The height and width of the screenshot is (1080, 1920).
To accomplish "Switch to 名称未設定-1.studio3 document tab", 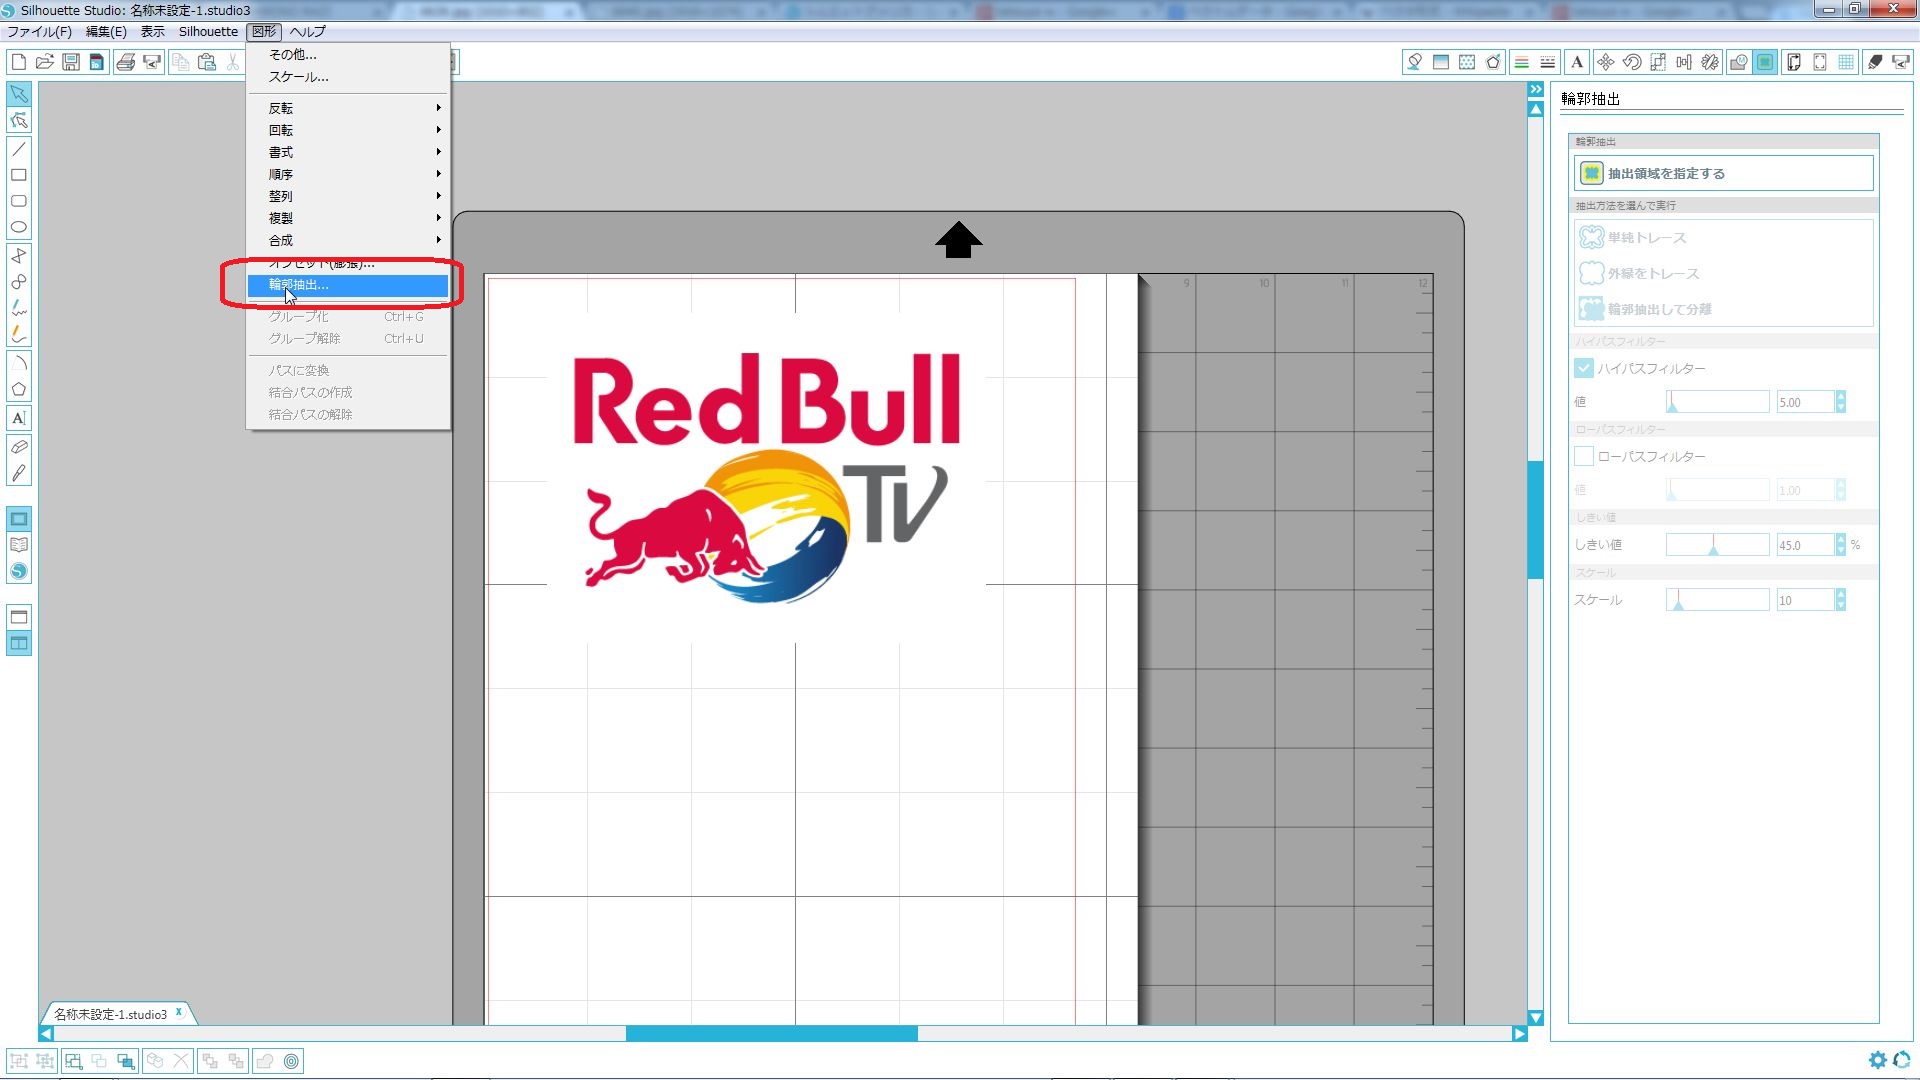I will click(x=110, y=1014).
